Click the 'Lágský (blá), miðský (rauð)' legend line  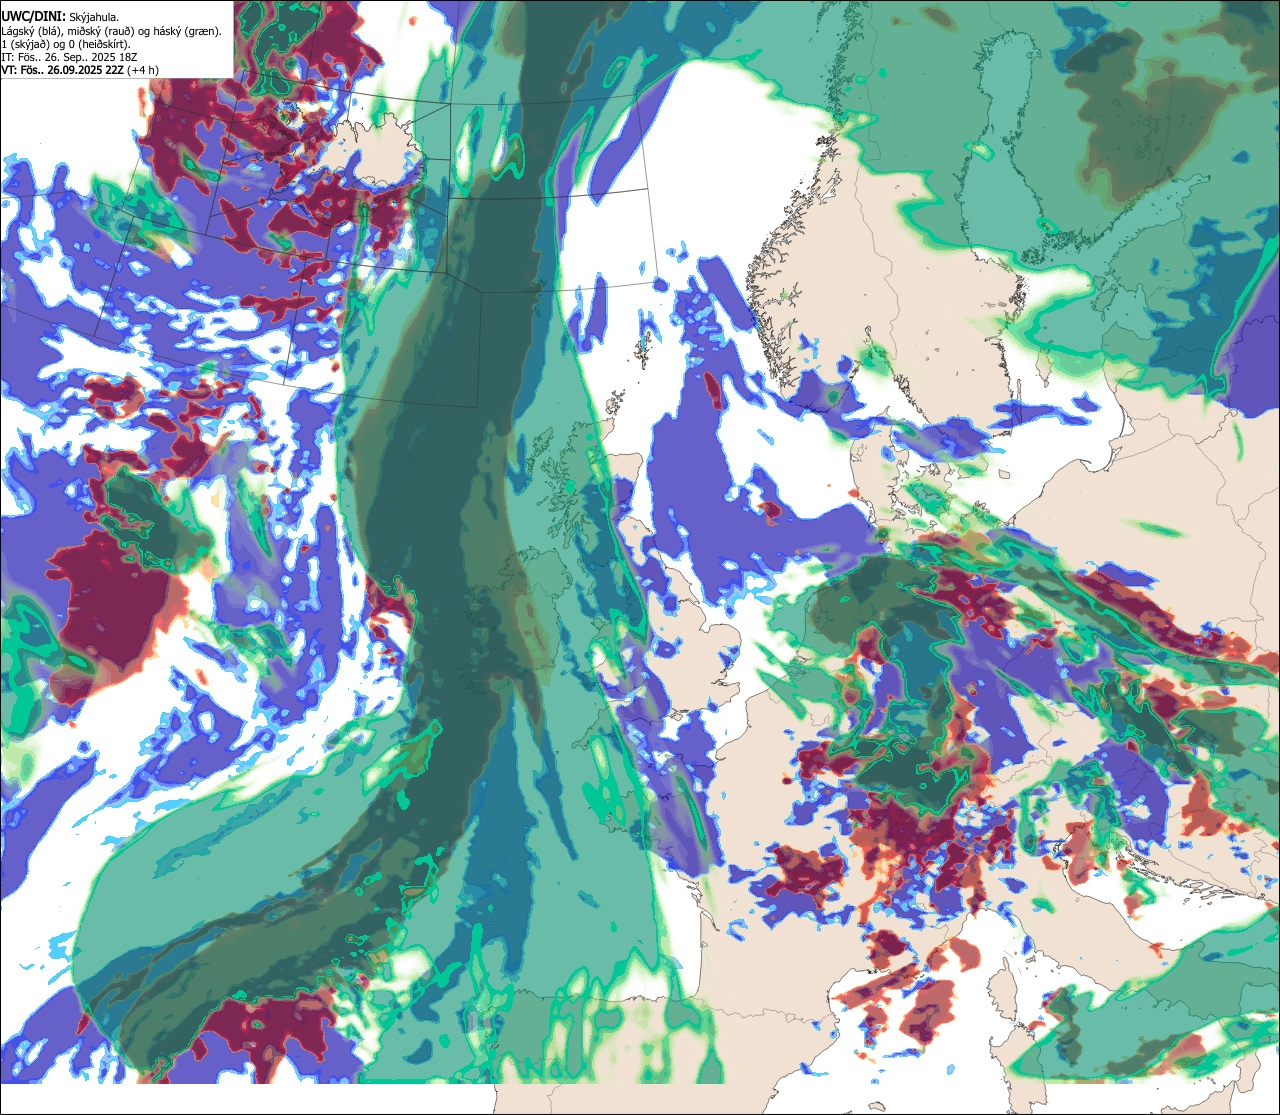(x=112, y=31)
